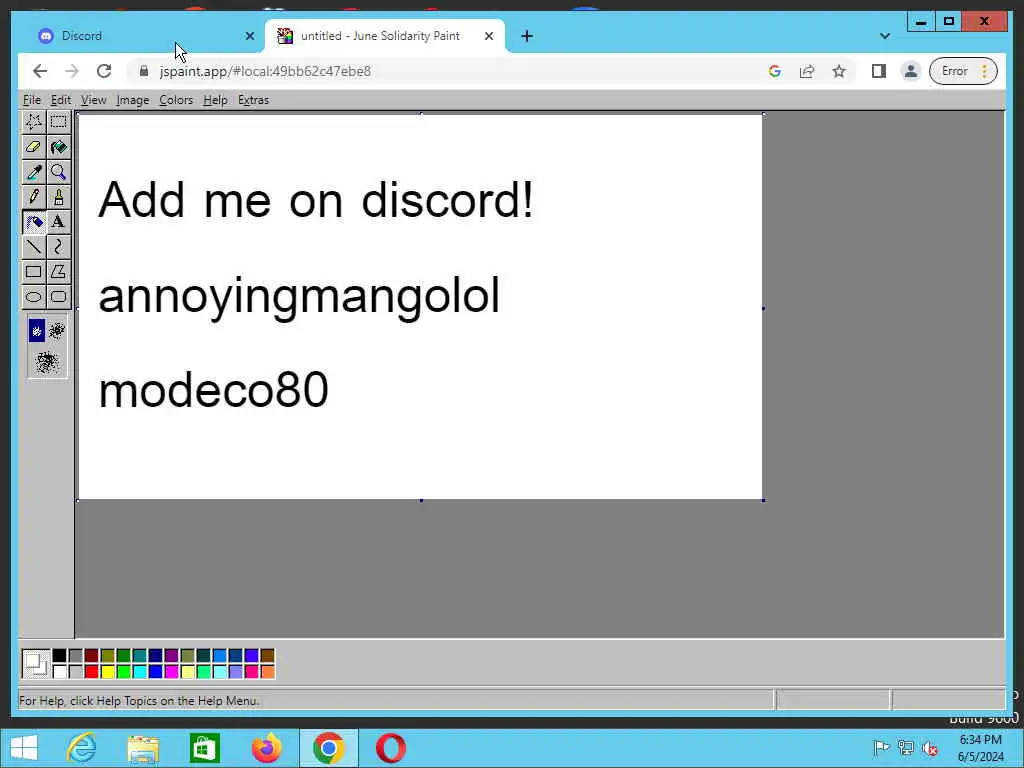1024x768 pixels.
Task: Open the Extras menu
Action: (253, 100)
